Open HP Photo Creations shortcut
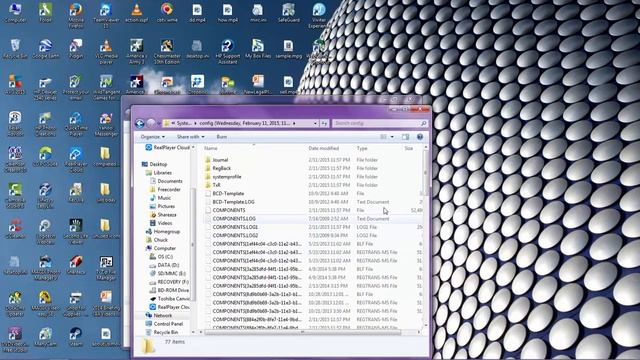The image size is (640, 360). (x=45, y=124)
